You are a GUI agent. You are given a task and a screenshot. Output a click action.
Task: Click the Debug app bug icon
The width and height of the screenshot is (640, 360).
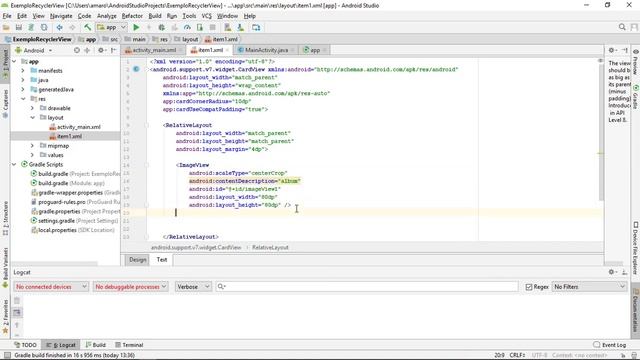[x=162, y=27]
